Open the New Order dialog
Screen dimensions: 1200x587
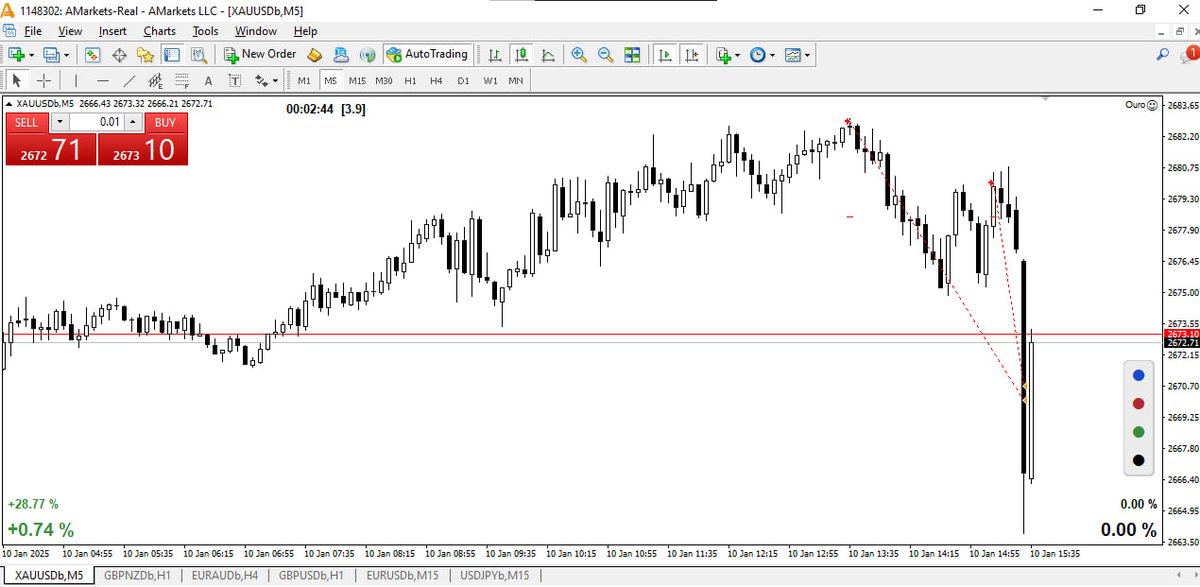(x=260, y=54)
